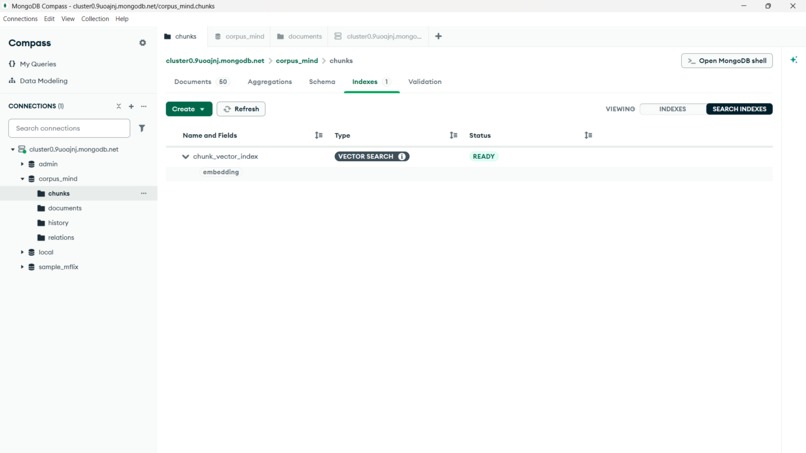The height and width of the screenshot is (453, 806).
Task: Expand the sample_mflix database
Action: click(x=22, y=267)
